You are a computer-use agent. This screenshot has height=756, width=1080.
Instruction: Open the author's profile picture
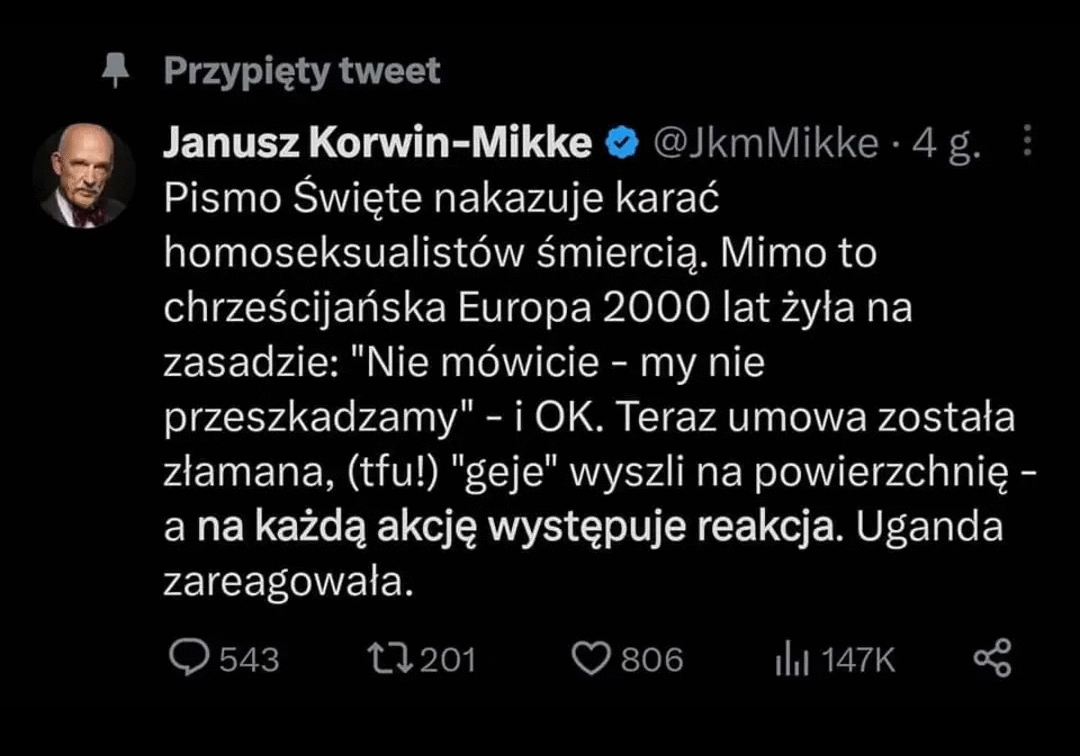[84, 177]
